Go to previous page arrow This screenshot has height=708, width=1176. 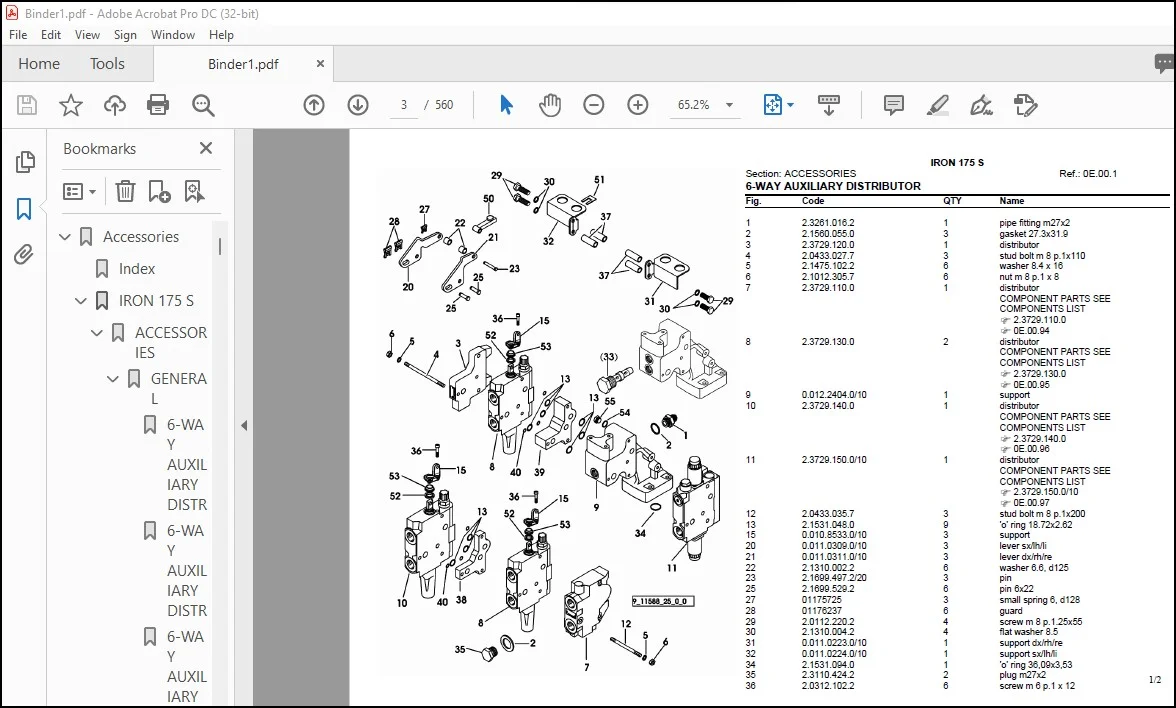point(314,105)
